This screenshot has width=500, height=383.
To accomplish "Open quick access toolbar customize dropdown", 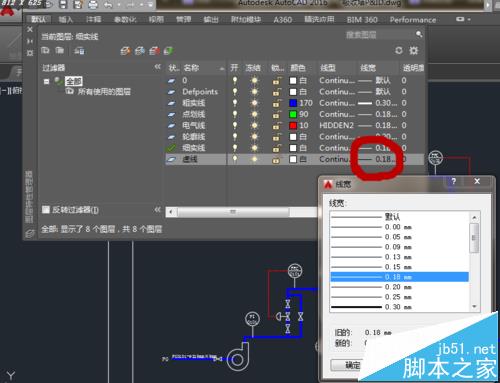I will click(151, 5).
